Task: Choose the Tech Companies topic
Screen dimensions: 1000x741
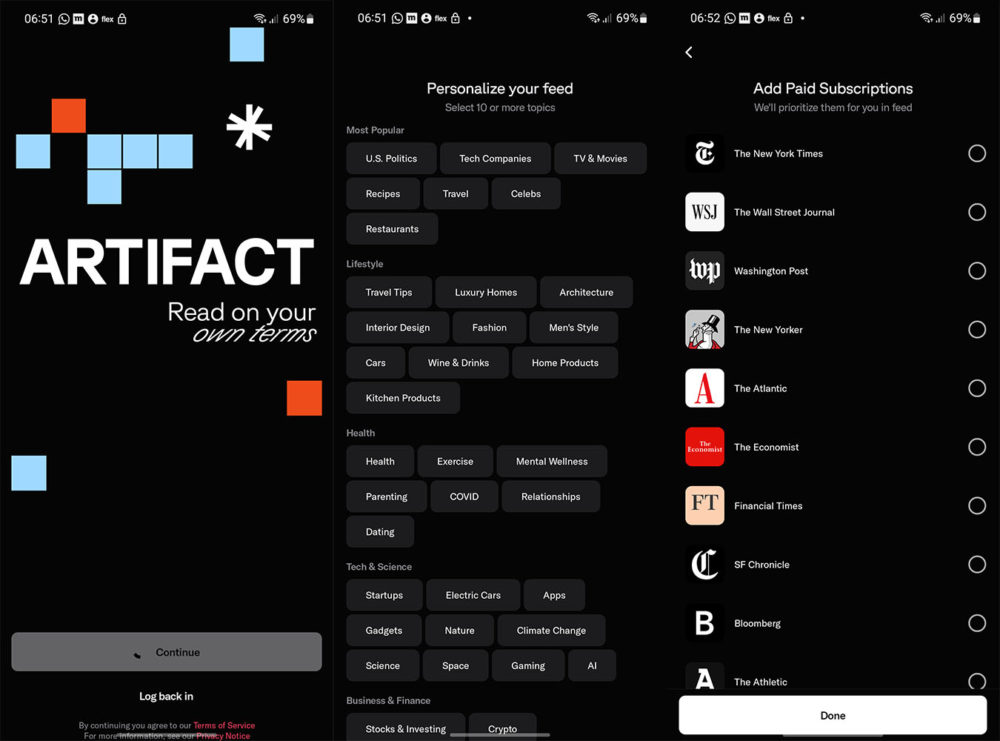Action: (495, 159)
